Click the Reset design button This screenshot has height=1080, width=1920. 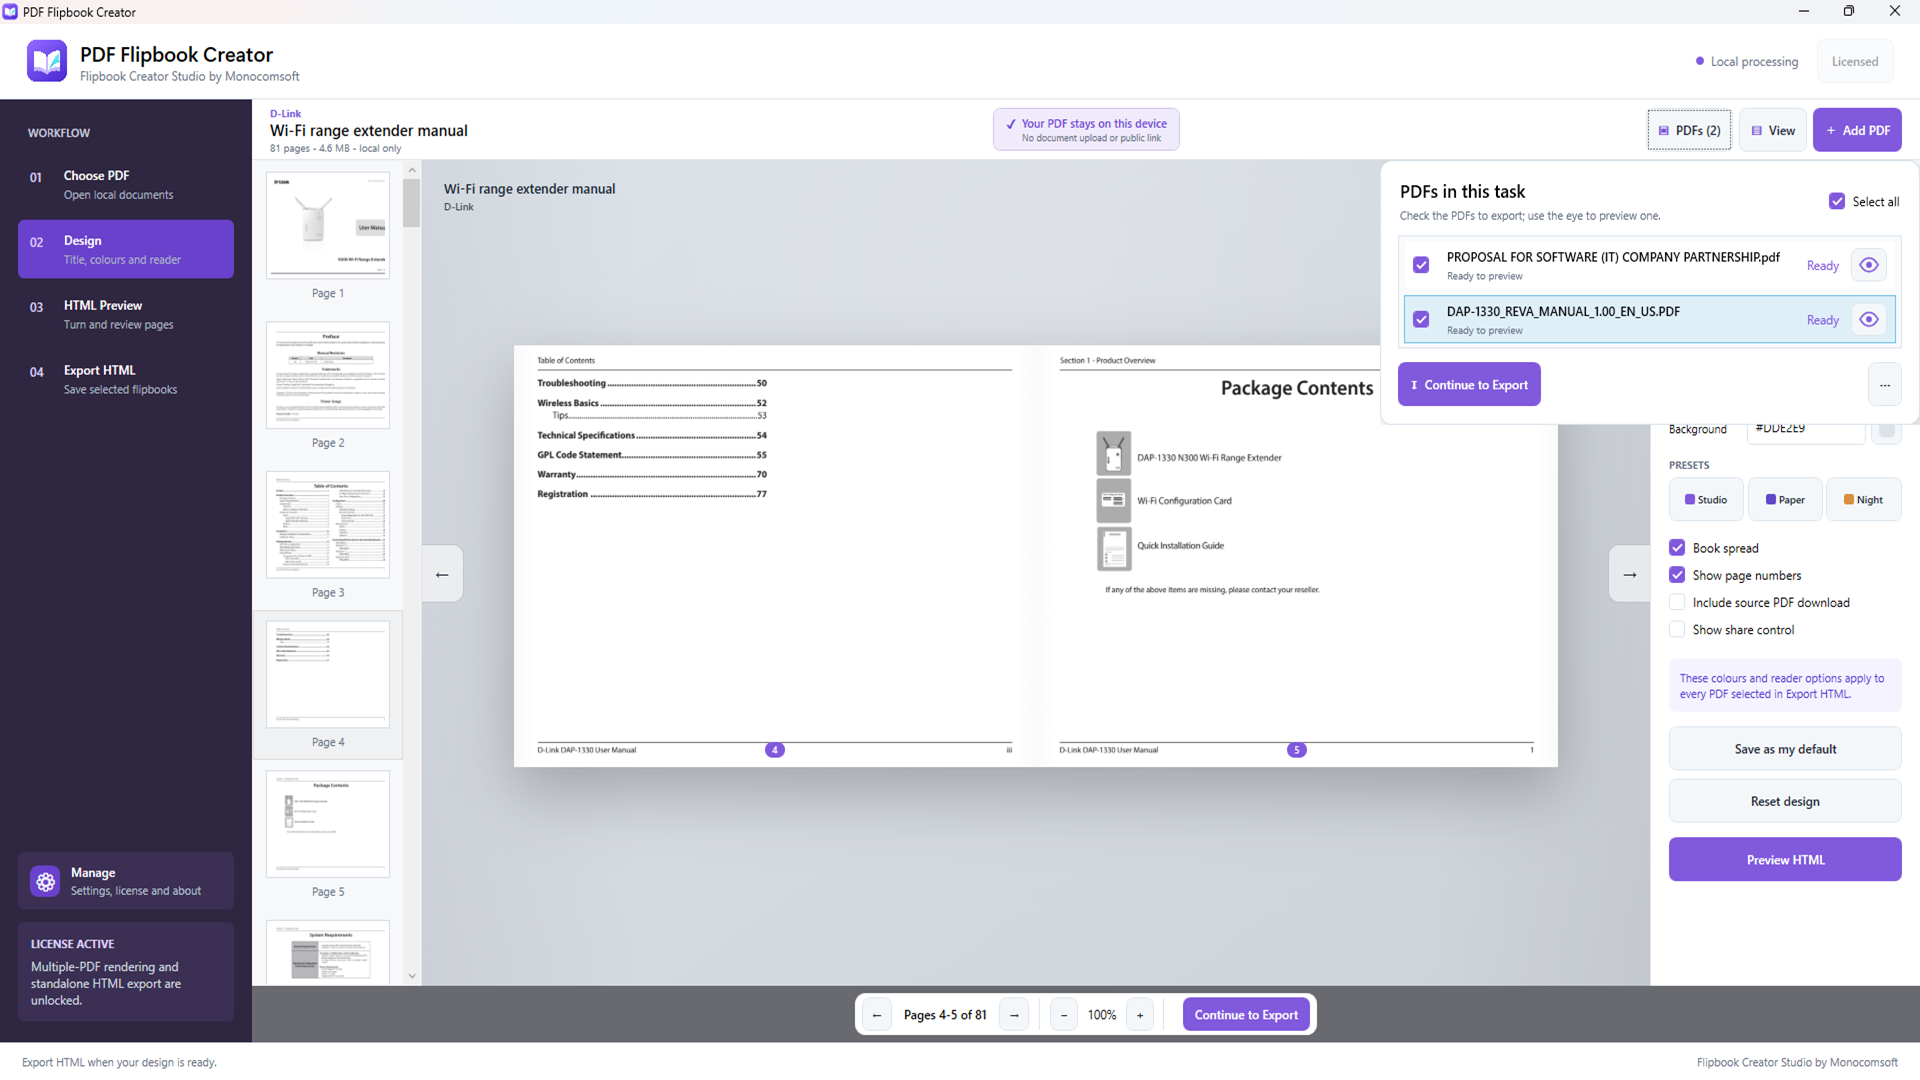click(x=1785, y=801)
